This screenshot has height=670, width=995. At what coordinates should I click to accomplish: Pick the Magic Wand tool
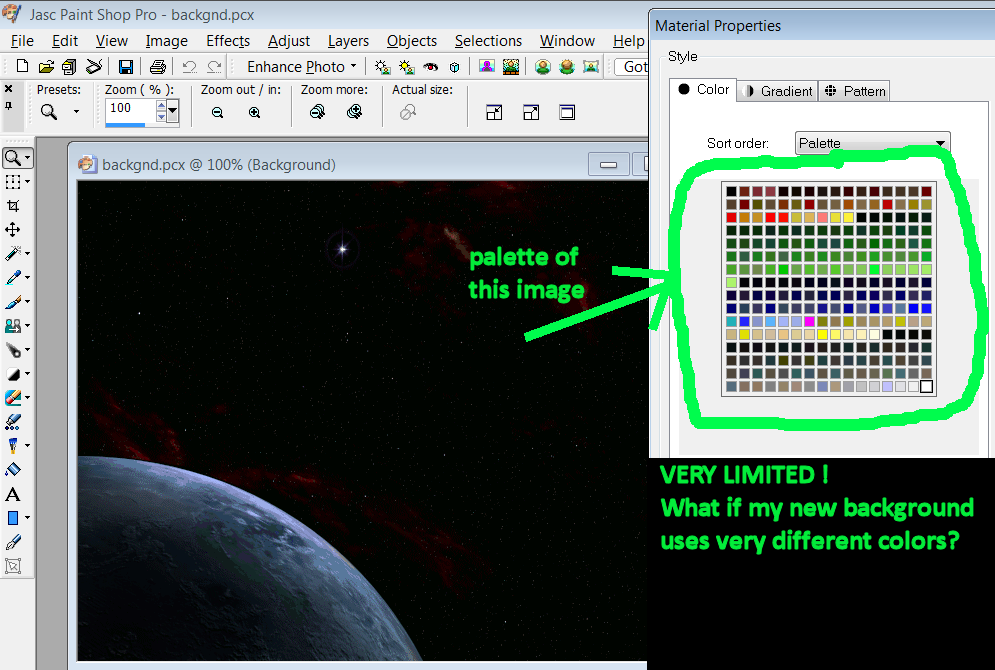click(x=13, y=254)
